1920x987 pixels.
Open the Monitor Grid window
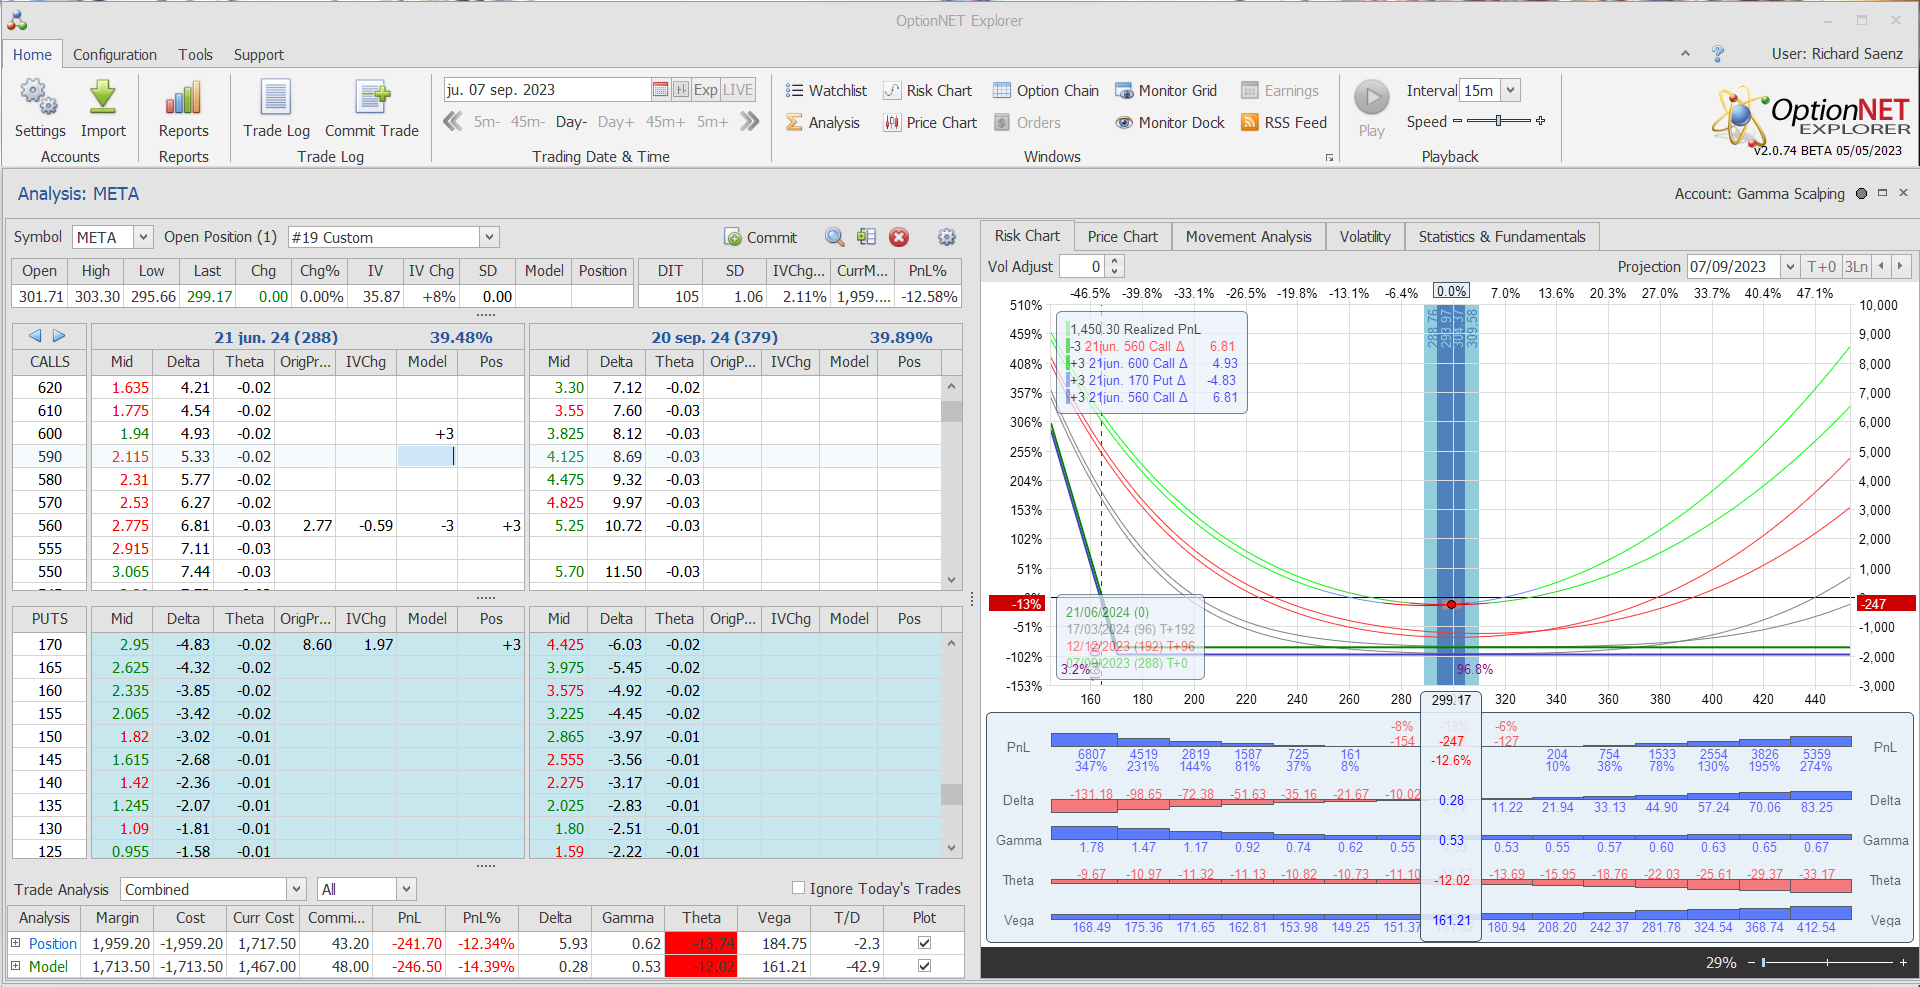point(1166,90)
